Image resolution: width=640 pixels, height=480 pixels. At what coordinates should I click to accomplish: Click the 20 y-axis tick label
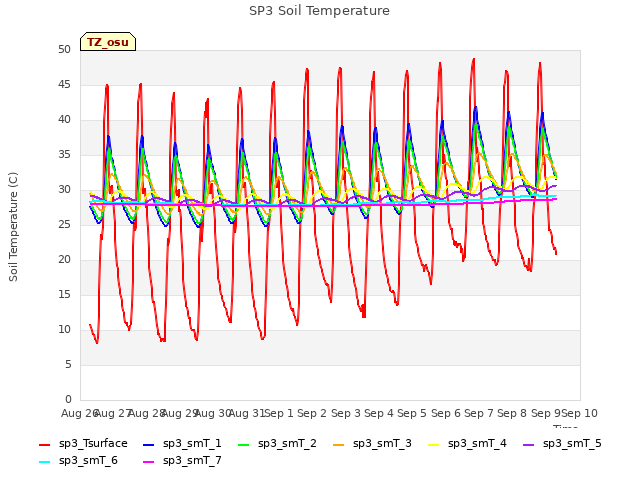tap(64, 260)
